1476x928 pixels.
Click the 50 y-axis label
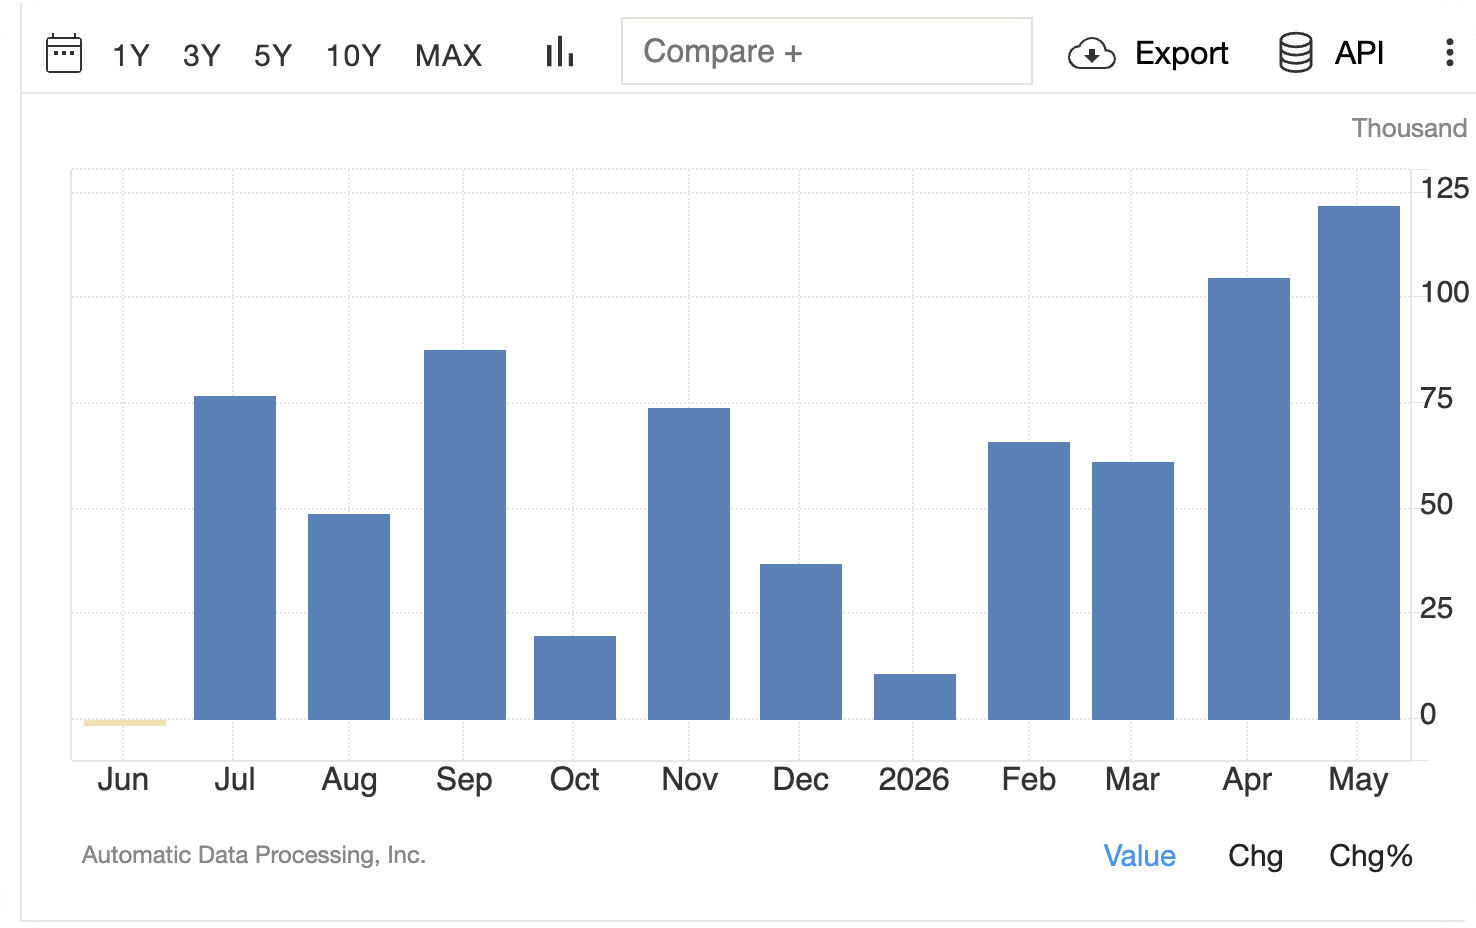[x=1437, y=504]
